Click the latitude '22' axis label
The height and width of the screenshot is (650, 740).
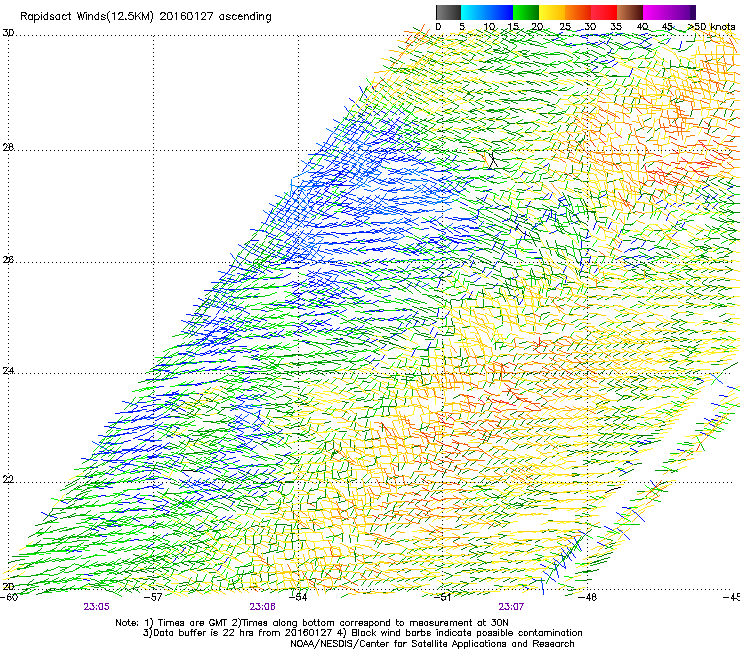coord(8,480)
